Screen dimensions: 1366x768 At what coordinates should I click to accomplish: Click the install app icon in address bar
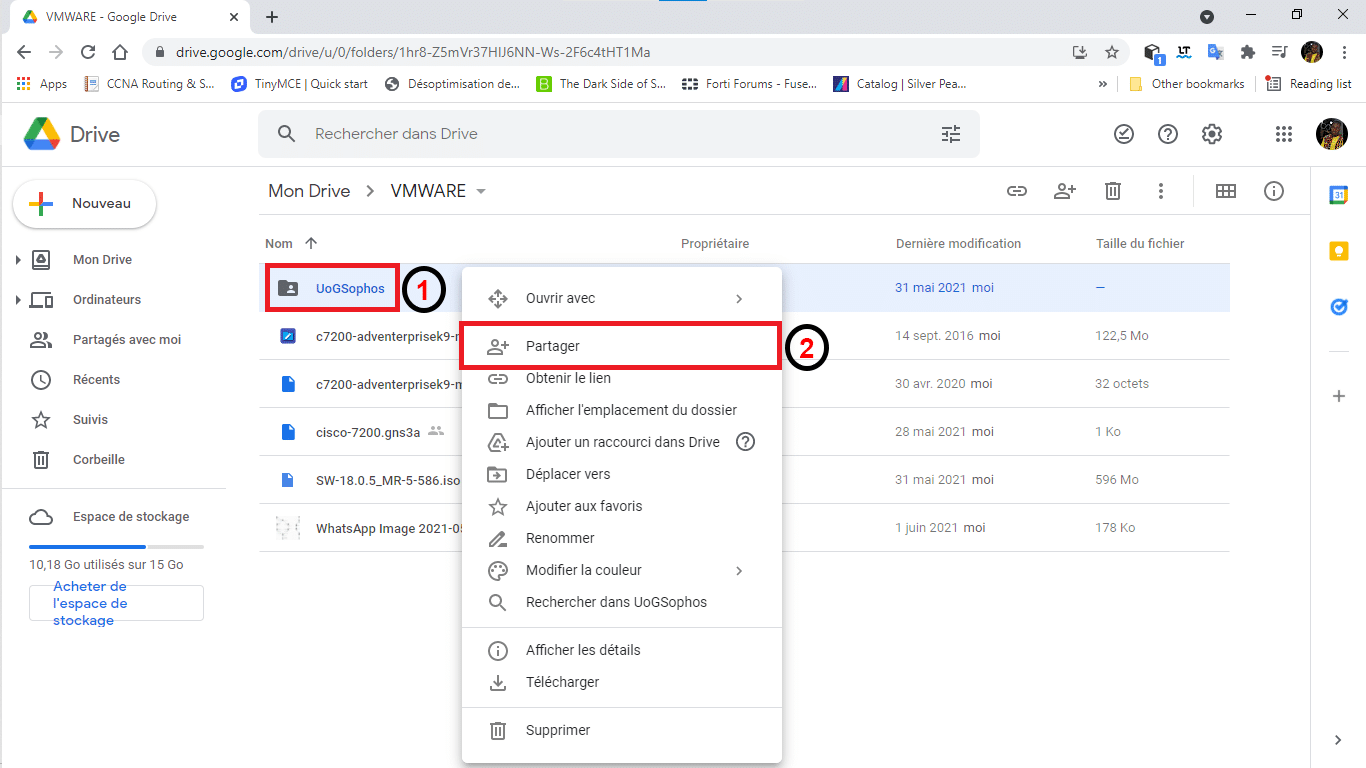tap(1080, 52)
